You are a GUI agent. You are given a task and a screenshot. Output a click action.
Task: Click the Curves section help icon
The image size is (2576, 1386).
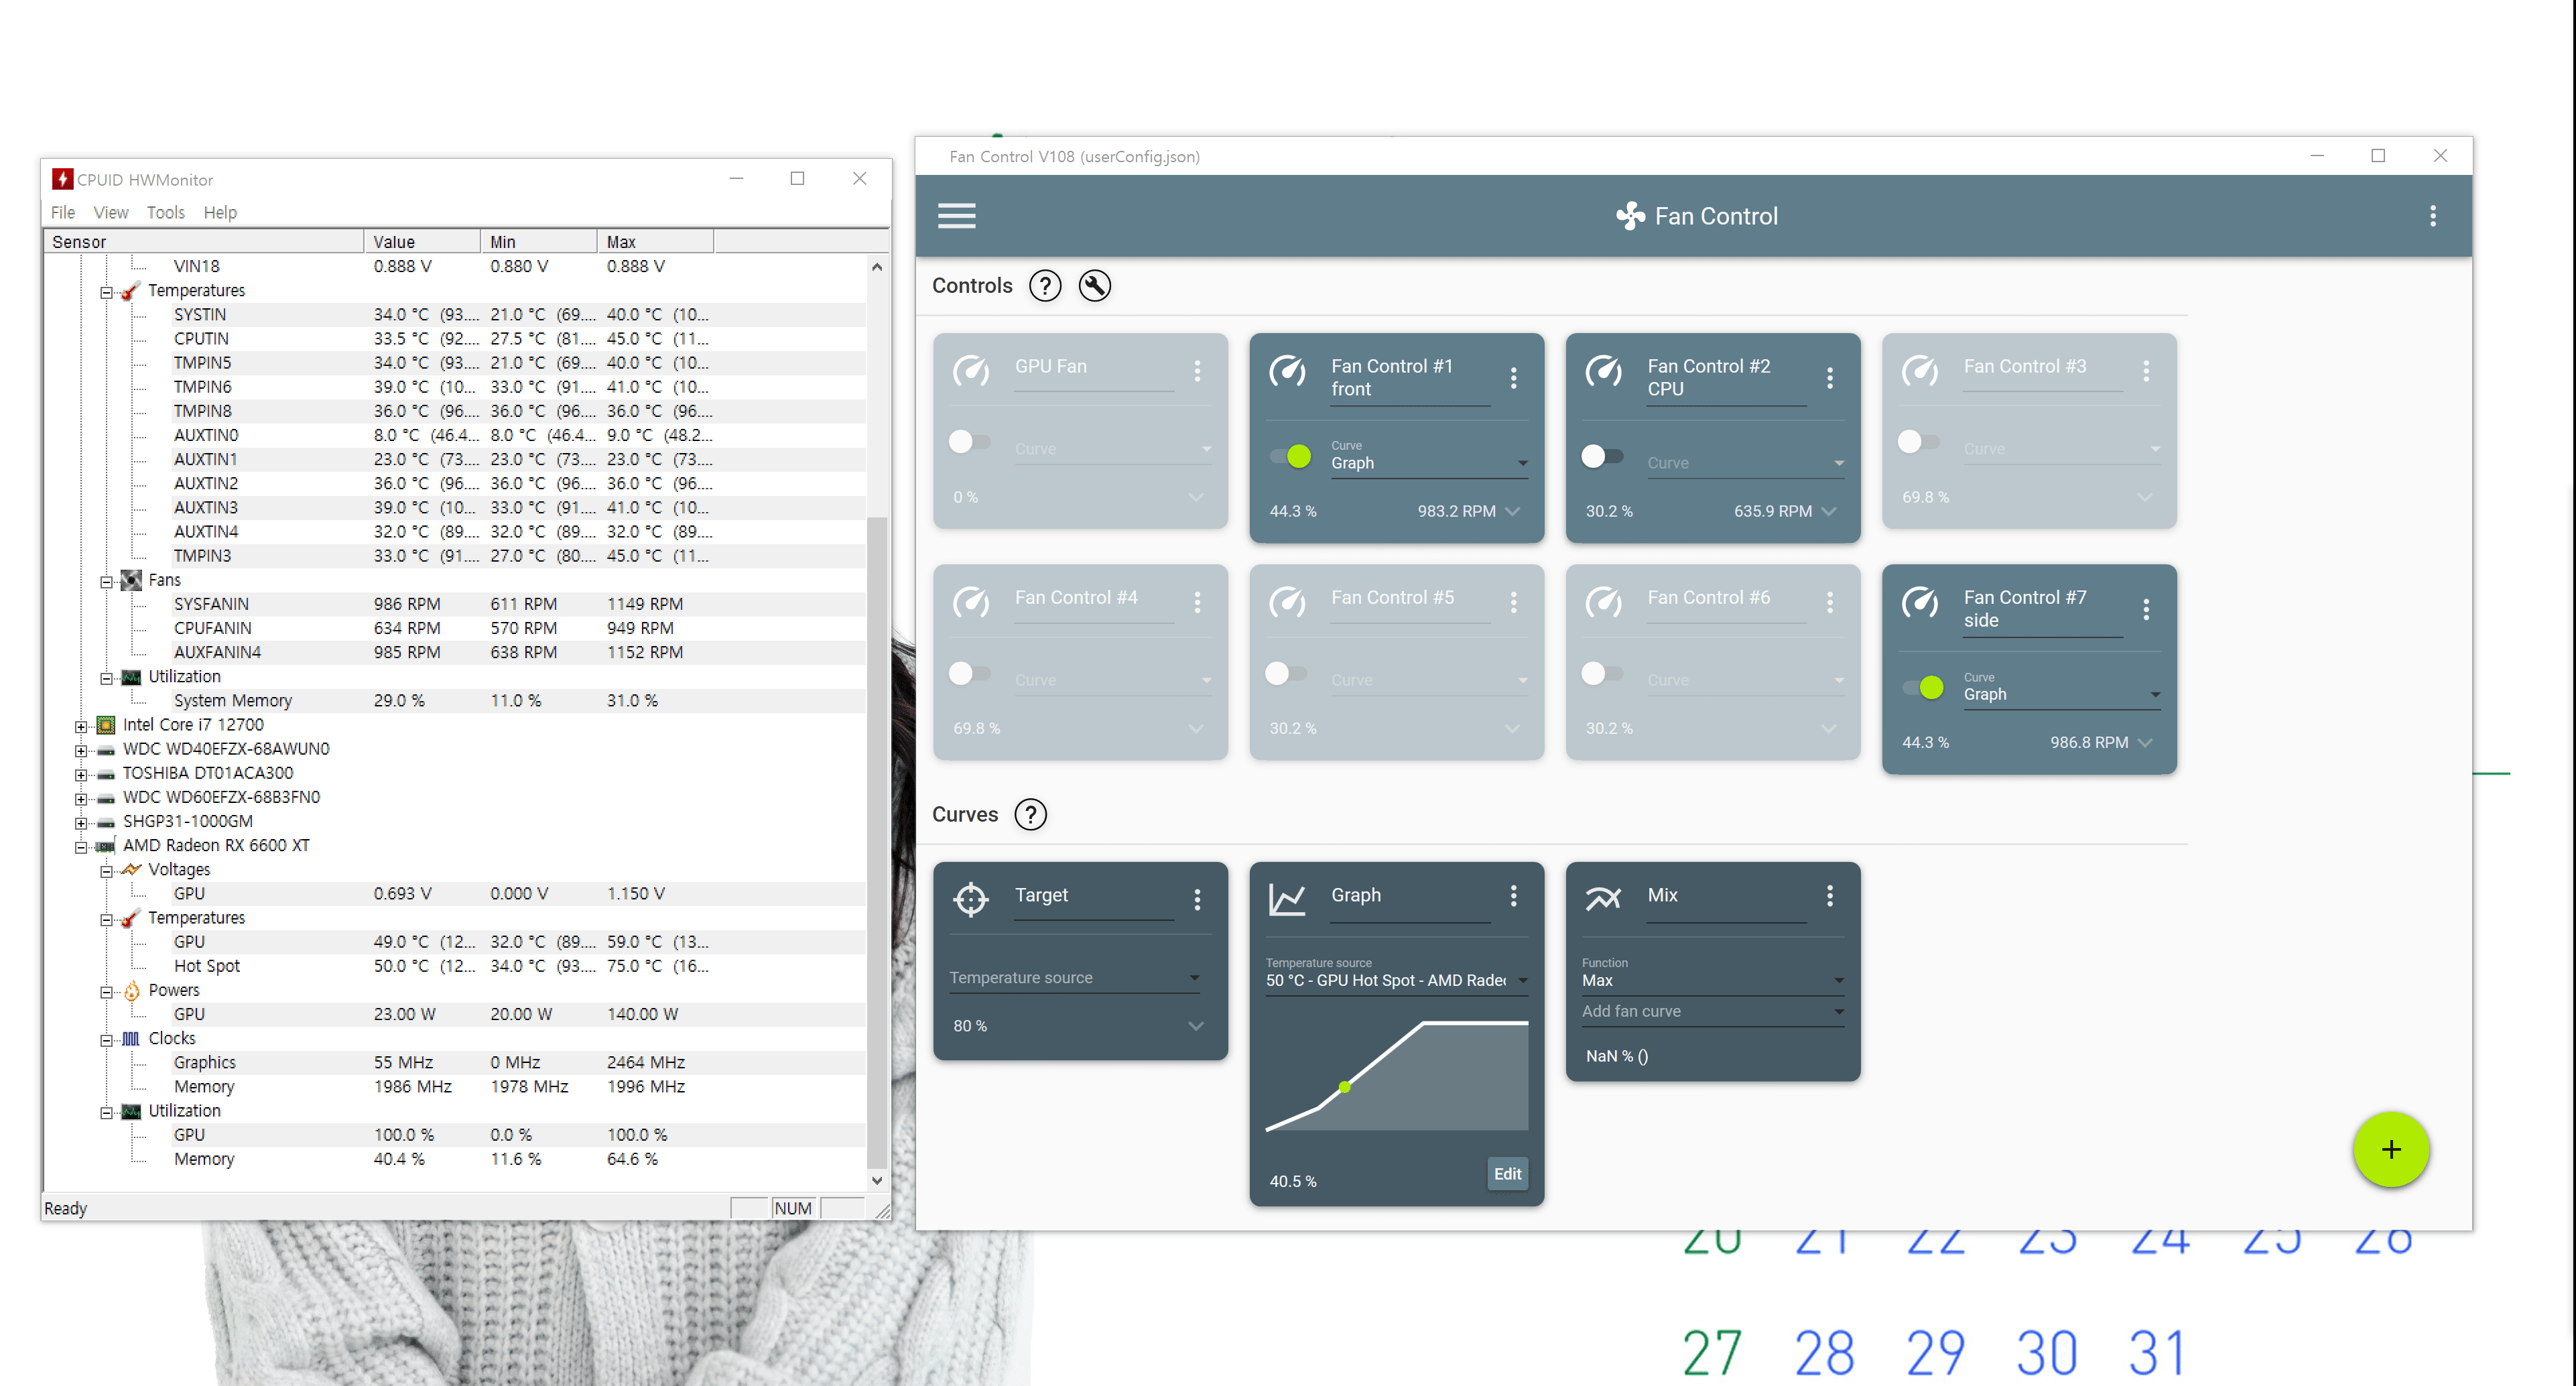pyautogui.click(x=1030, y=814)
